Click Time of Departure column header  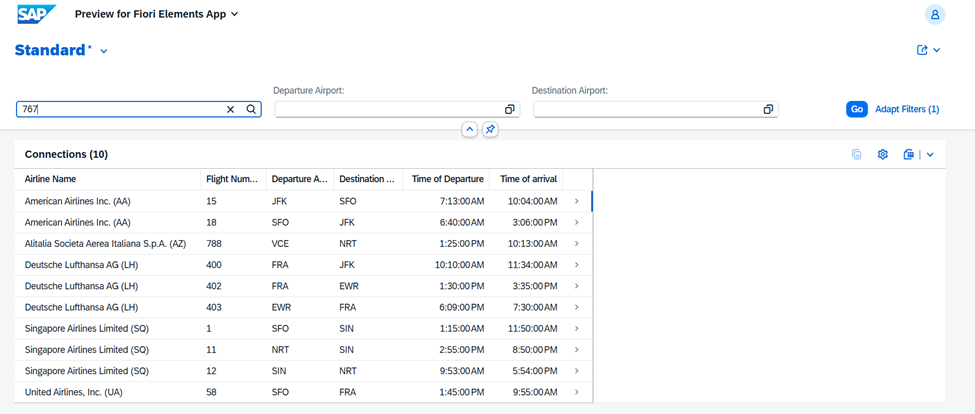click(x=447, y=179)
